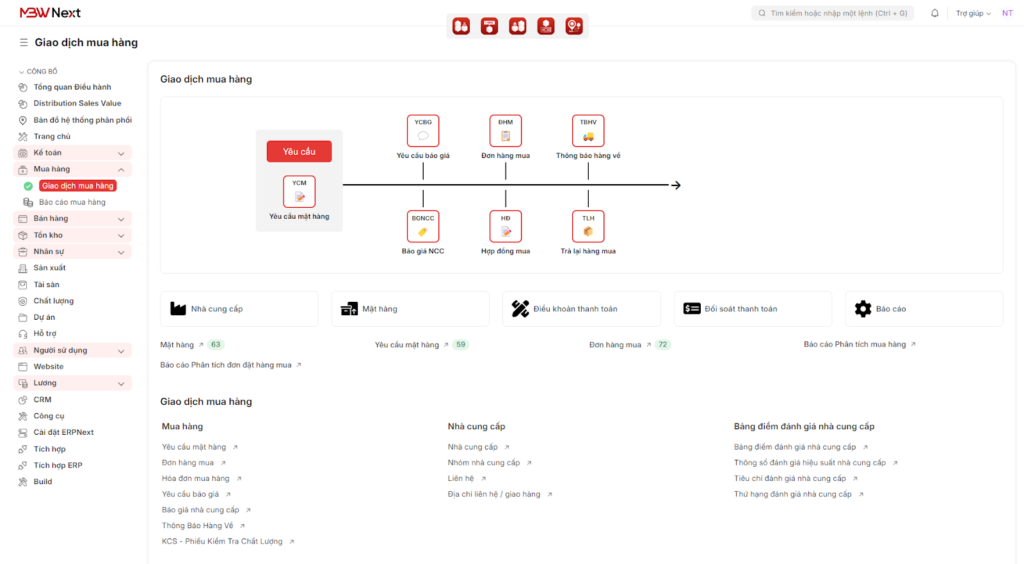Click the red Yêu cầu button
This screenshot has height=564, width=1024.
[x=299, y=151]
